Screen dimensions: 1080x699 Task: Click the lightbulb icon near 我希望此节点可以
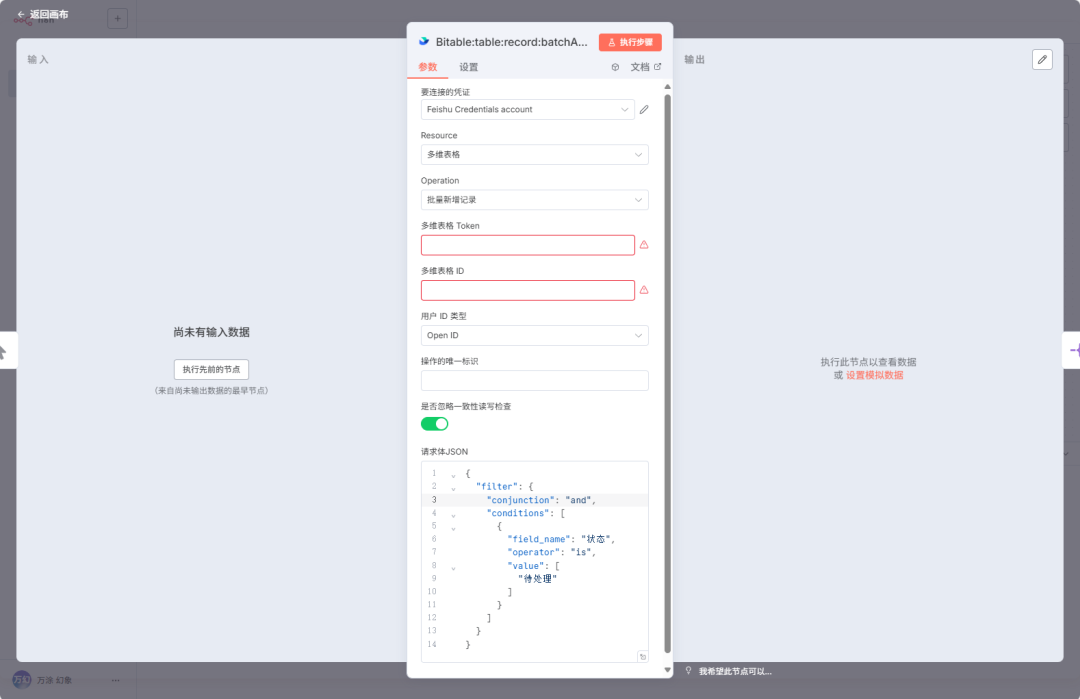(x=688, y=671)
